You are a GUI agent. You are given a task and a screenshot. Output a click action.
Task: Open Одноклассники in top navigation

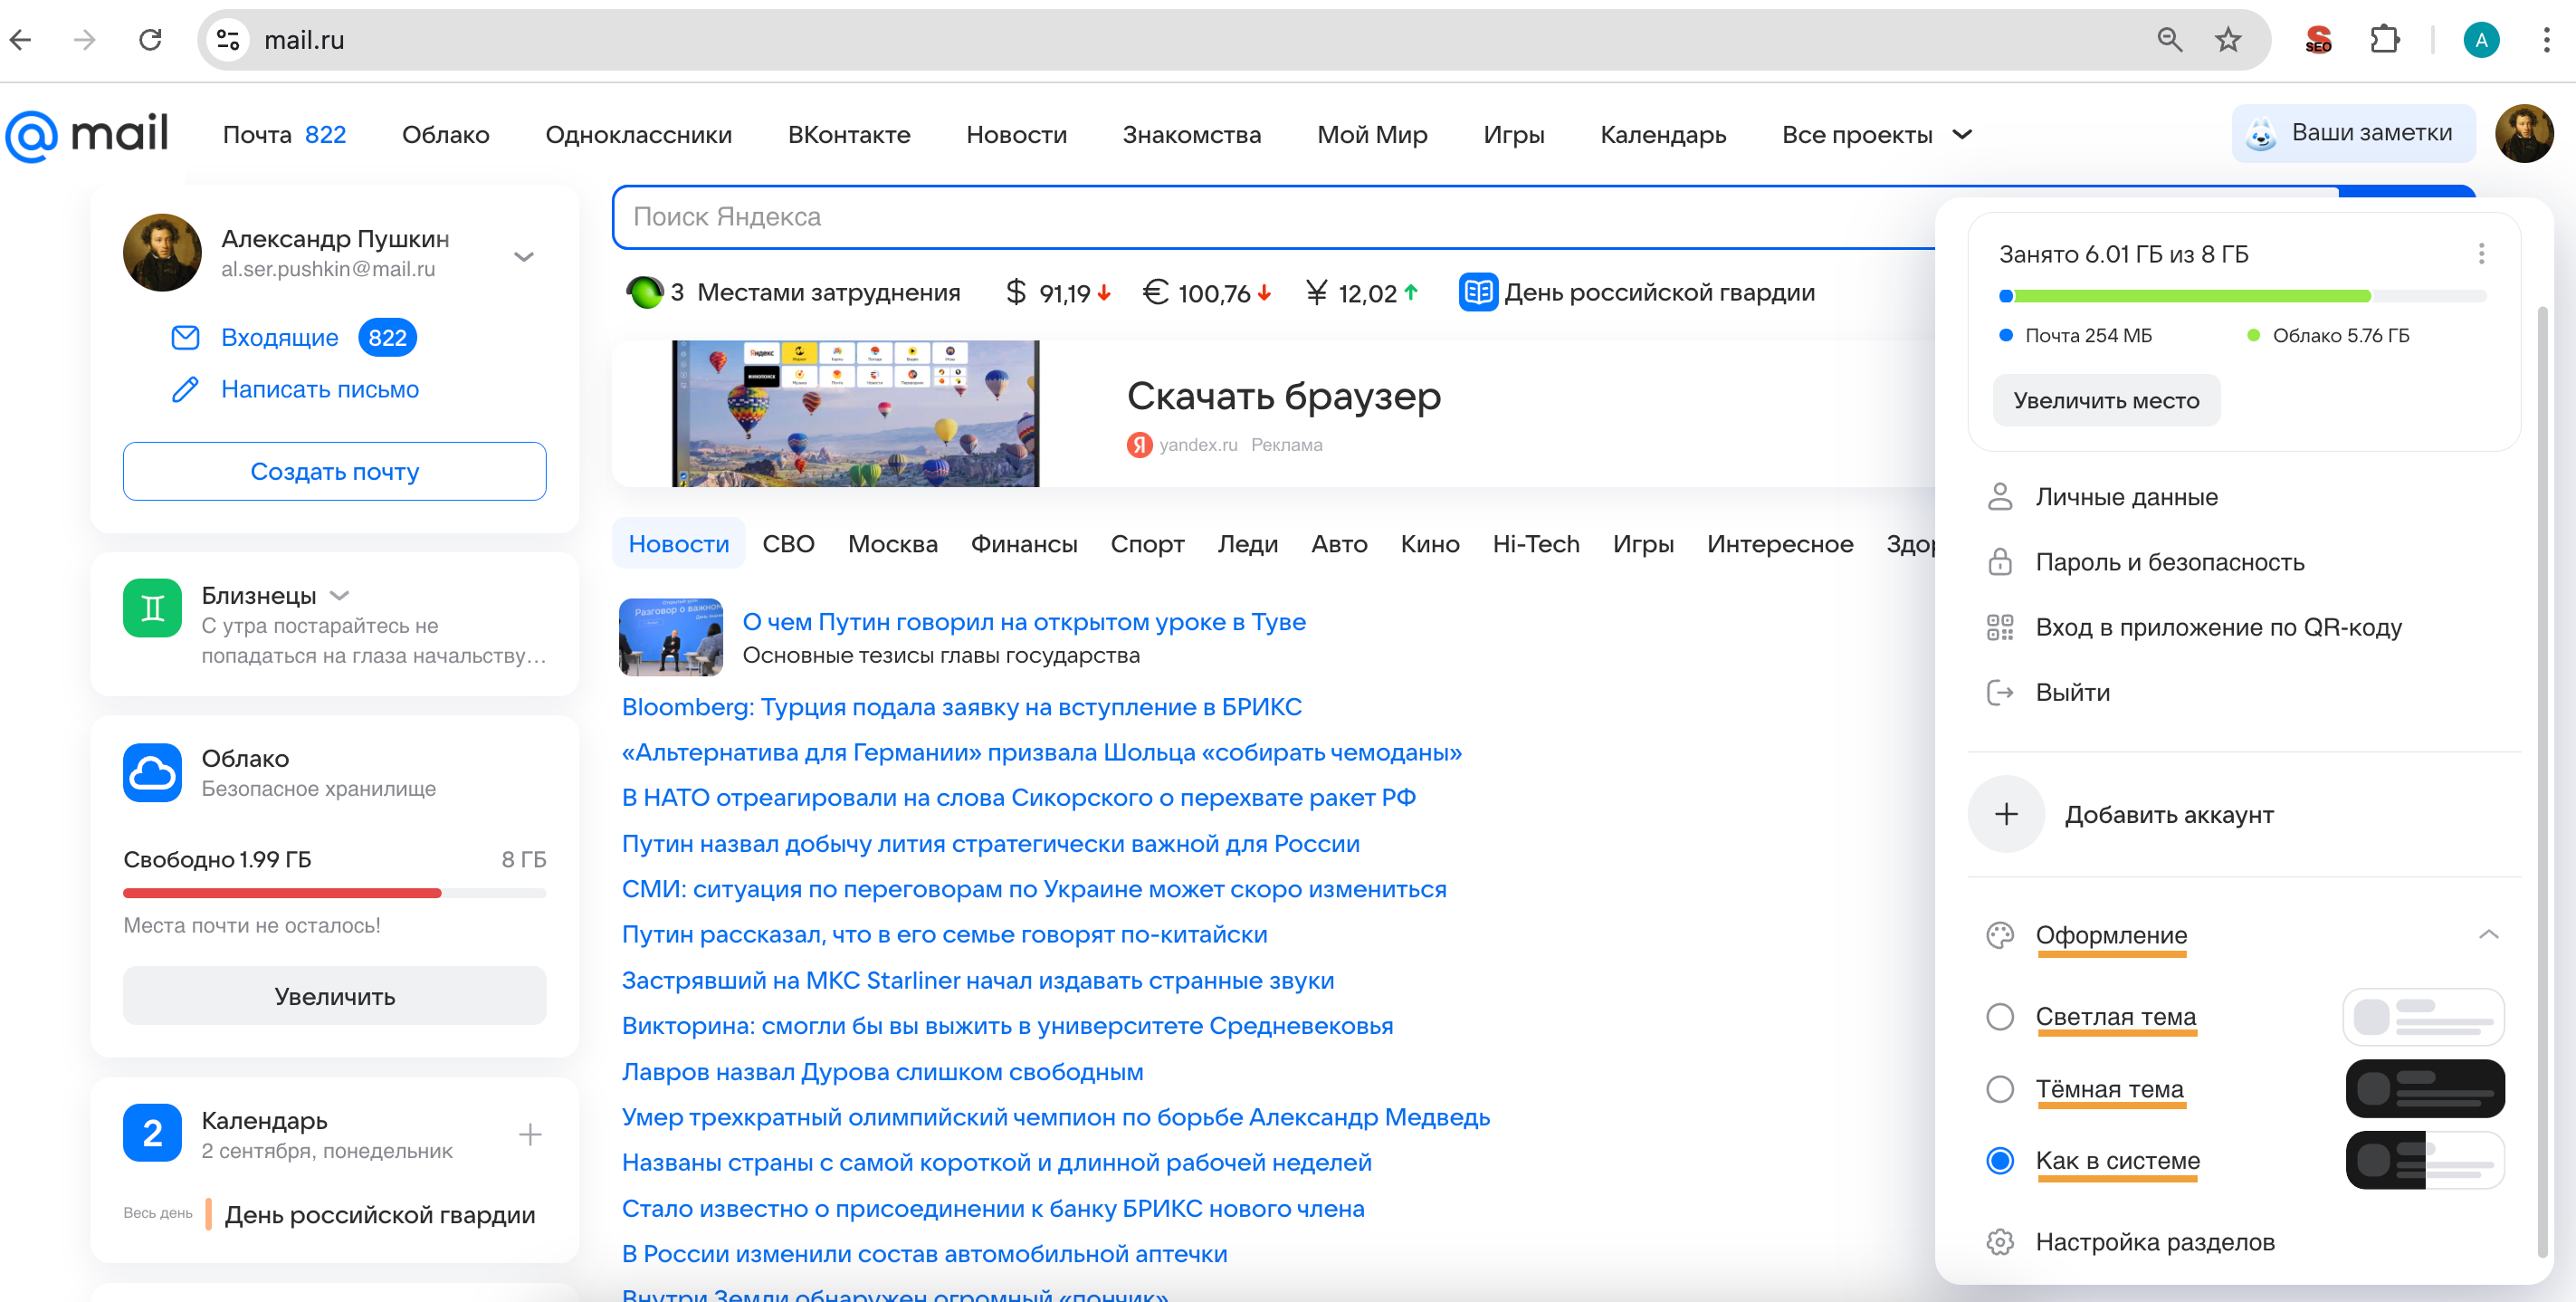click(x=638, y=135)
